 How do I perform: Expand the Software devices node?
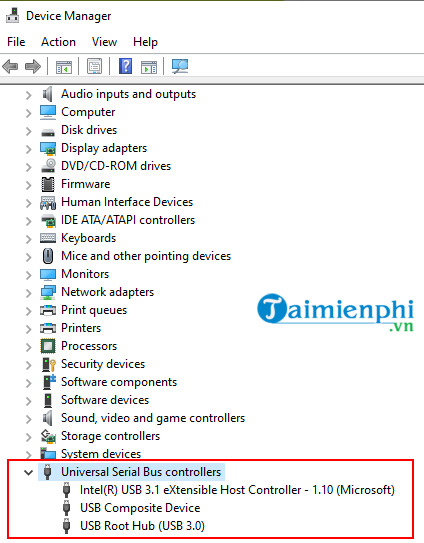[x=28, y=401]
